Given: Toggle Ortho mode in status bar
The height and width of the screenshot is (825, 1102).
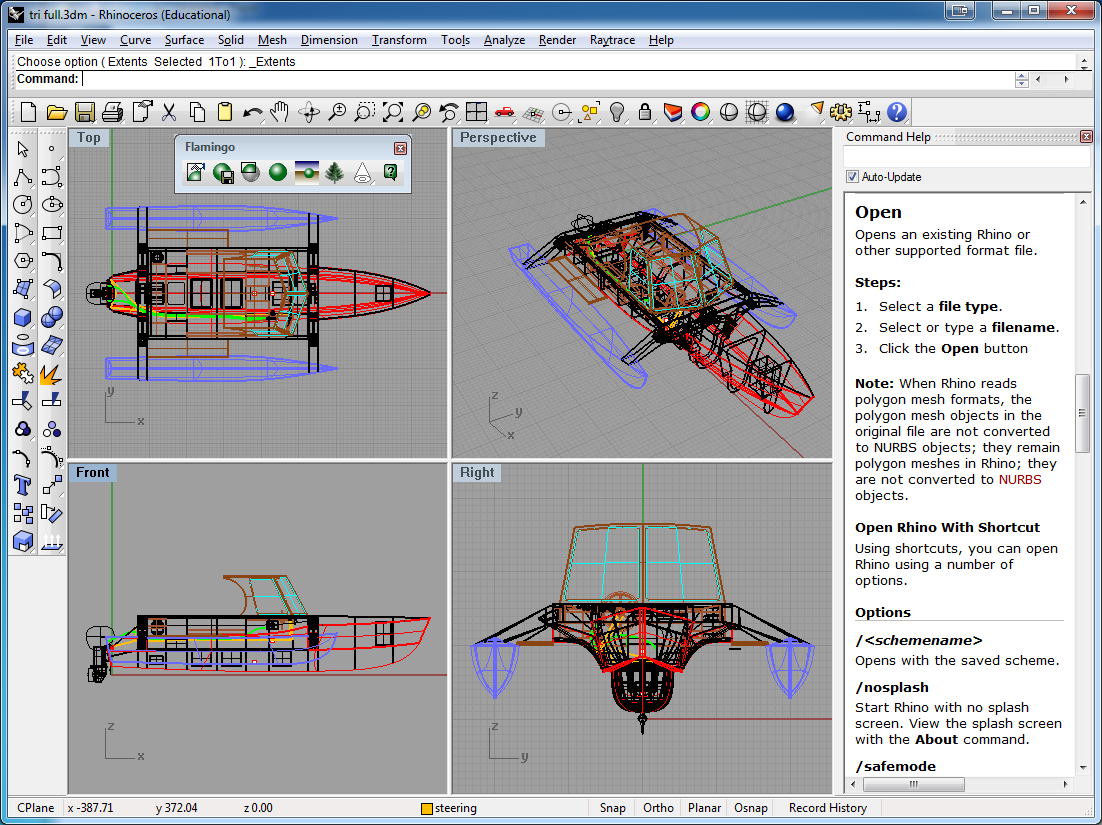Looking at the screenshot, I should [658, 808].
